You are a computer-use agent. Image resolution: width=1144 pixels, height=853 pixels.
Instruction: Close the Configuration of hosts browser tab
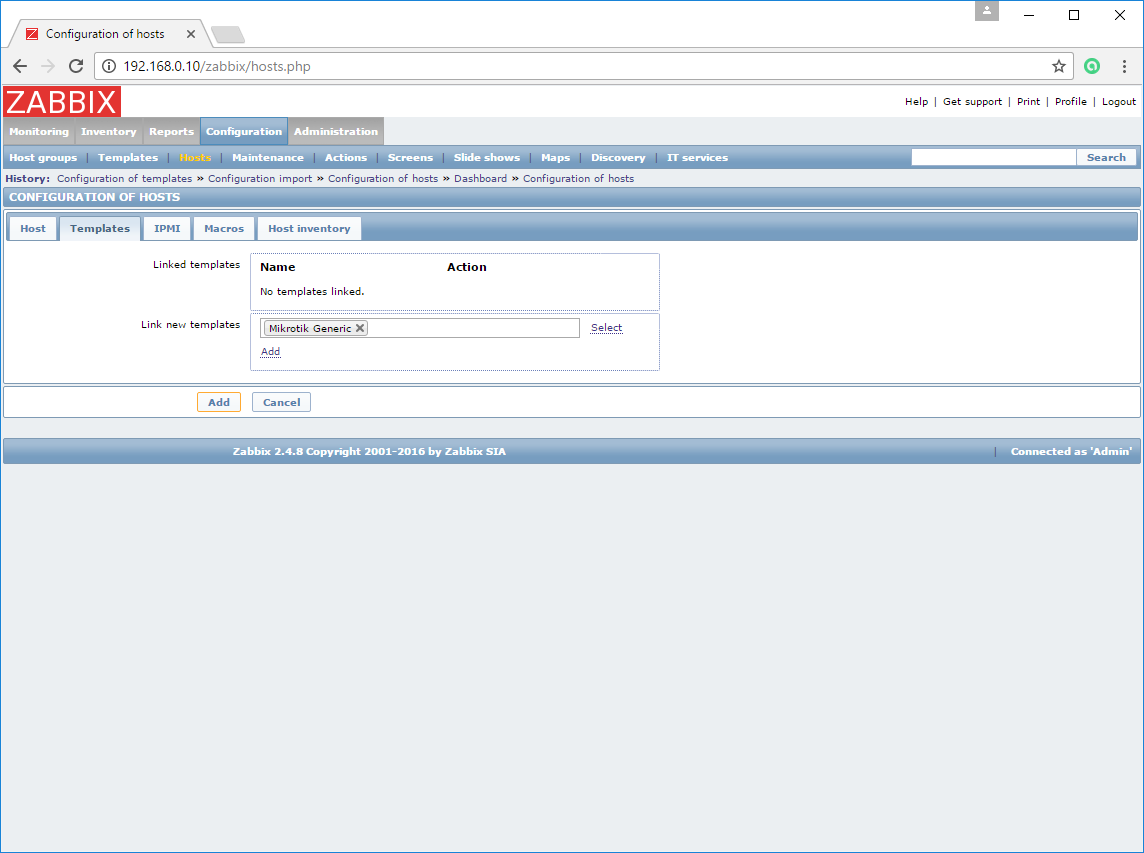tap(190, 34)
